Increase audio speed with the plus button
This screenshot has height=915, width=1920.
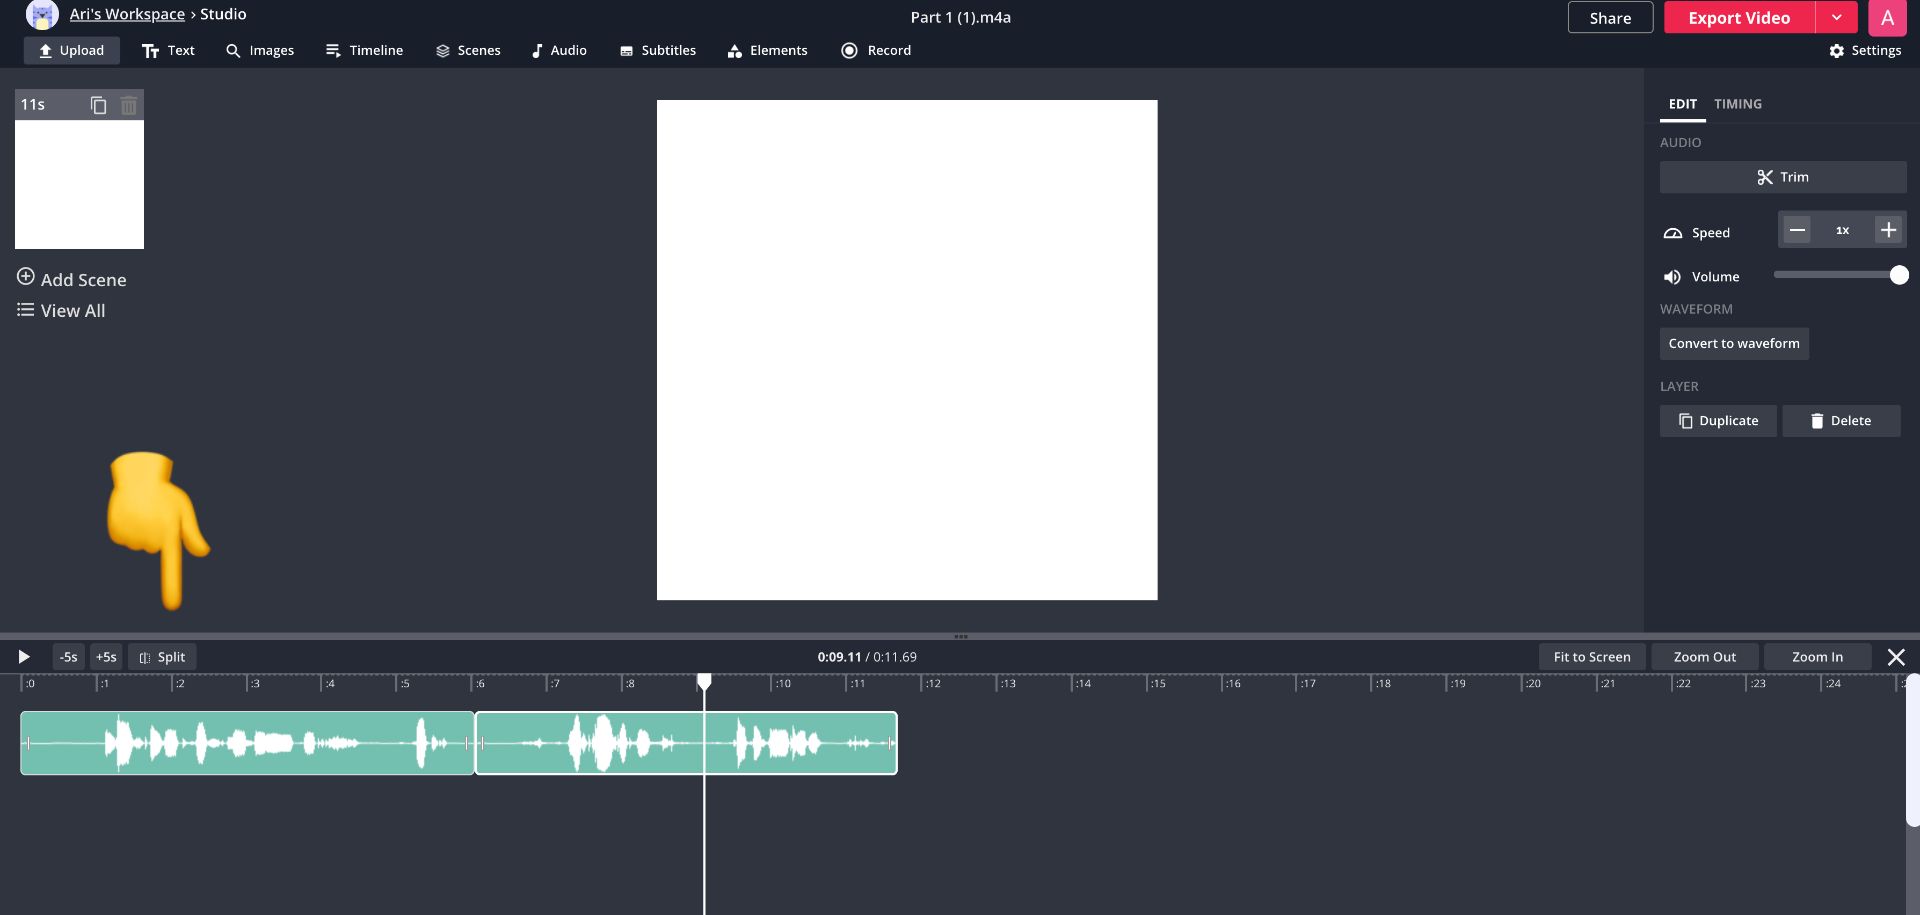tap(1888, 230)
